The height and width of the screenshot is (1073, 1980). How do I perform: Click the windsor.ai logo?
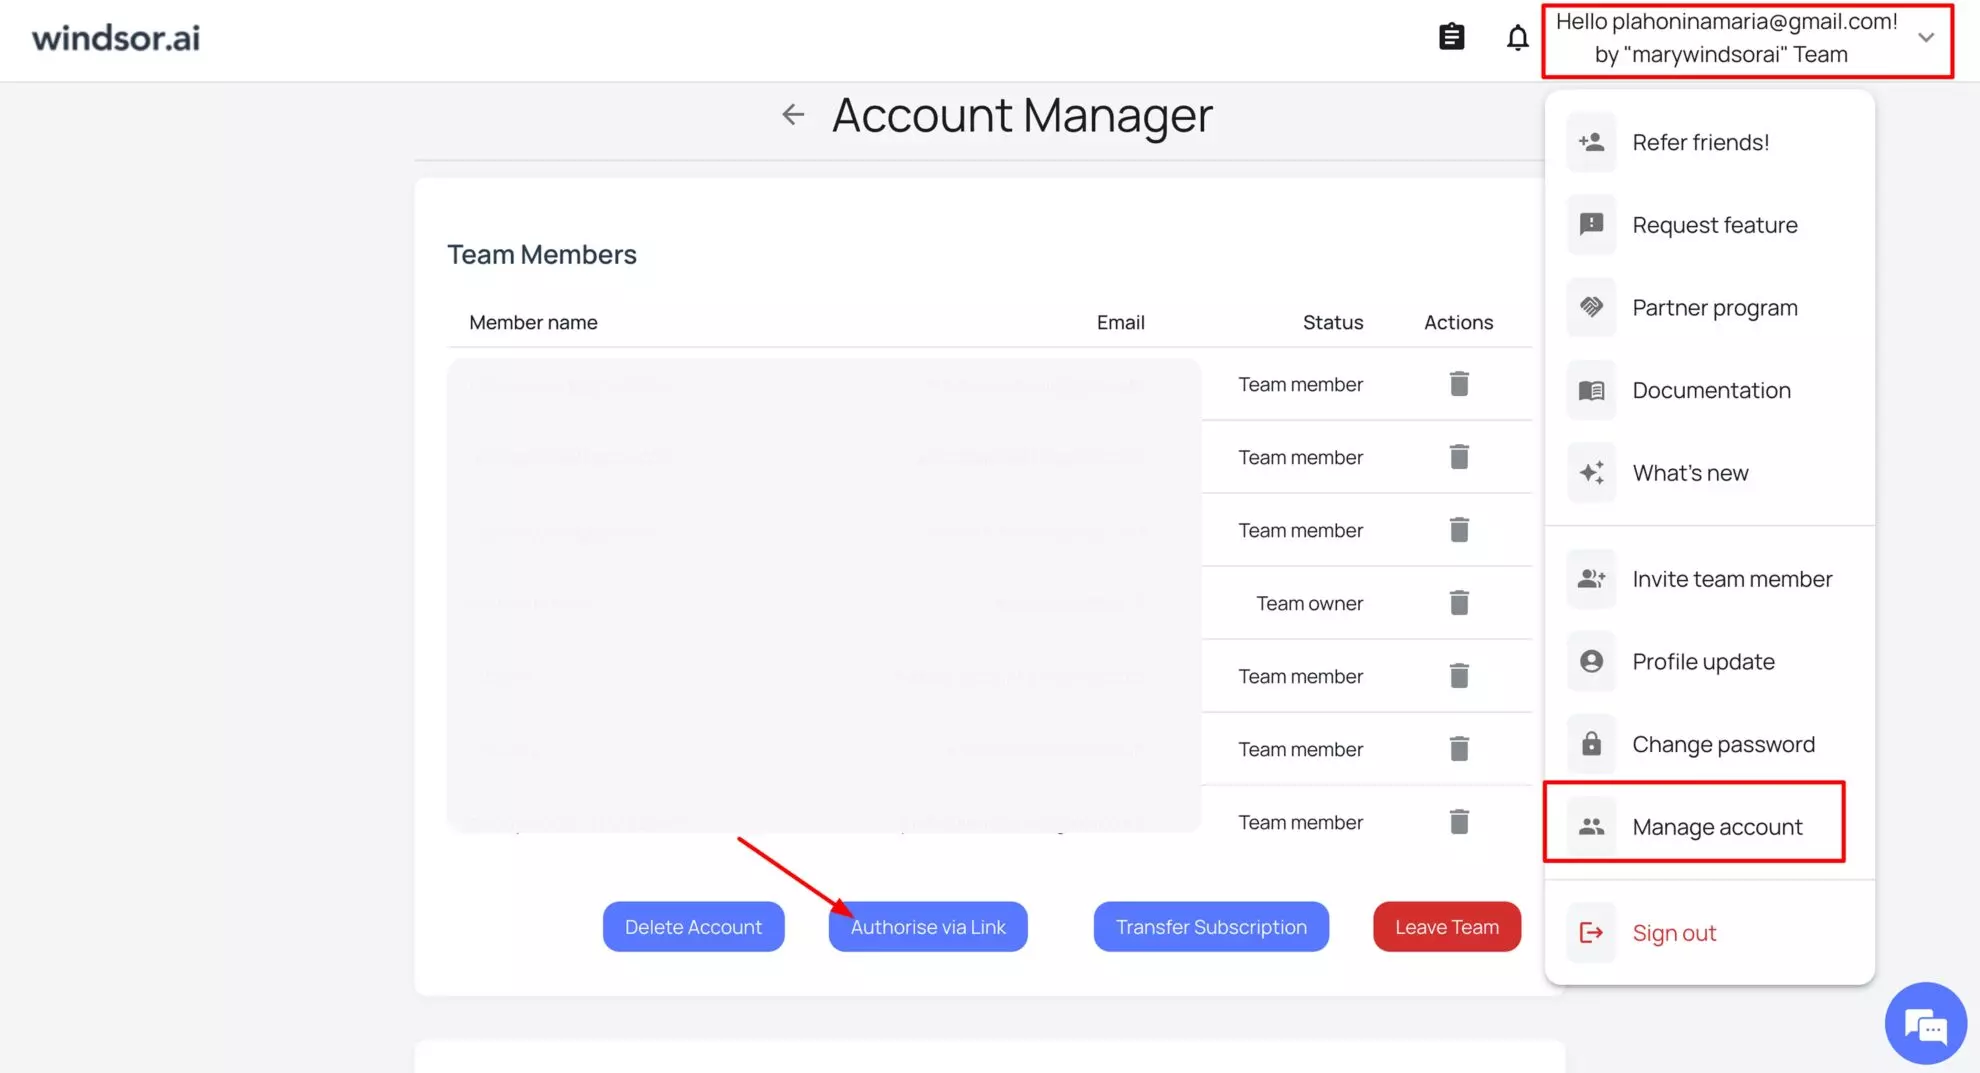click(115, 38)
